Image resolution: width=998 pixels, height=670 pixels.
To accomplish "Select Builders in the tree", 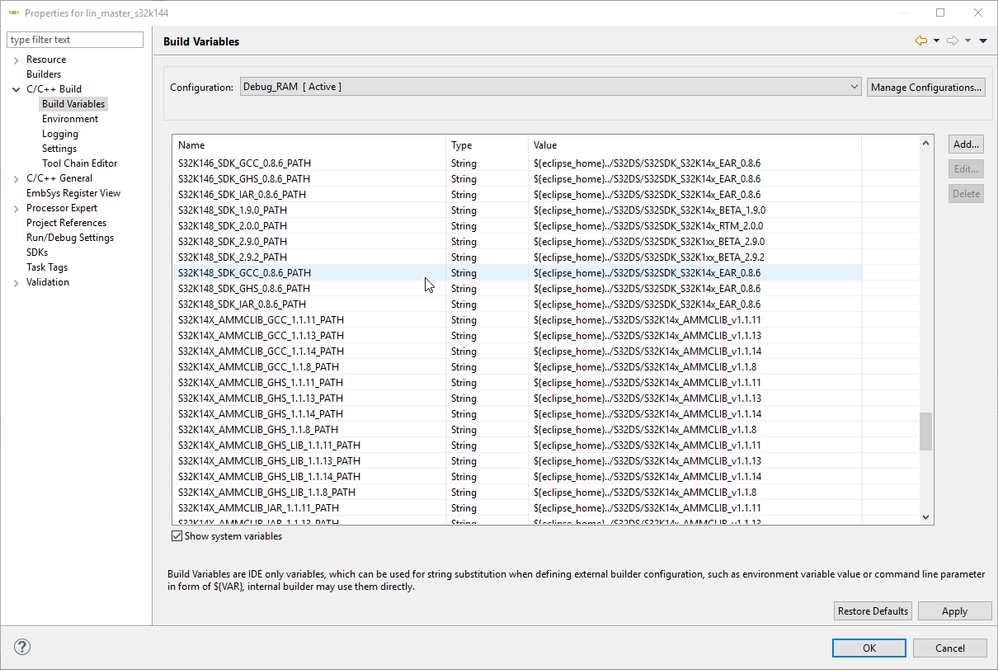I will (x=43, y=74).
